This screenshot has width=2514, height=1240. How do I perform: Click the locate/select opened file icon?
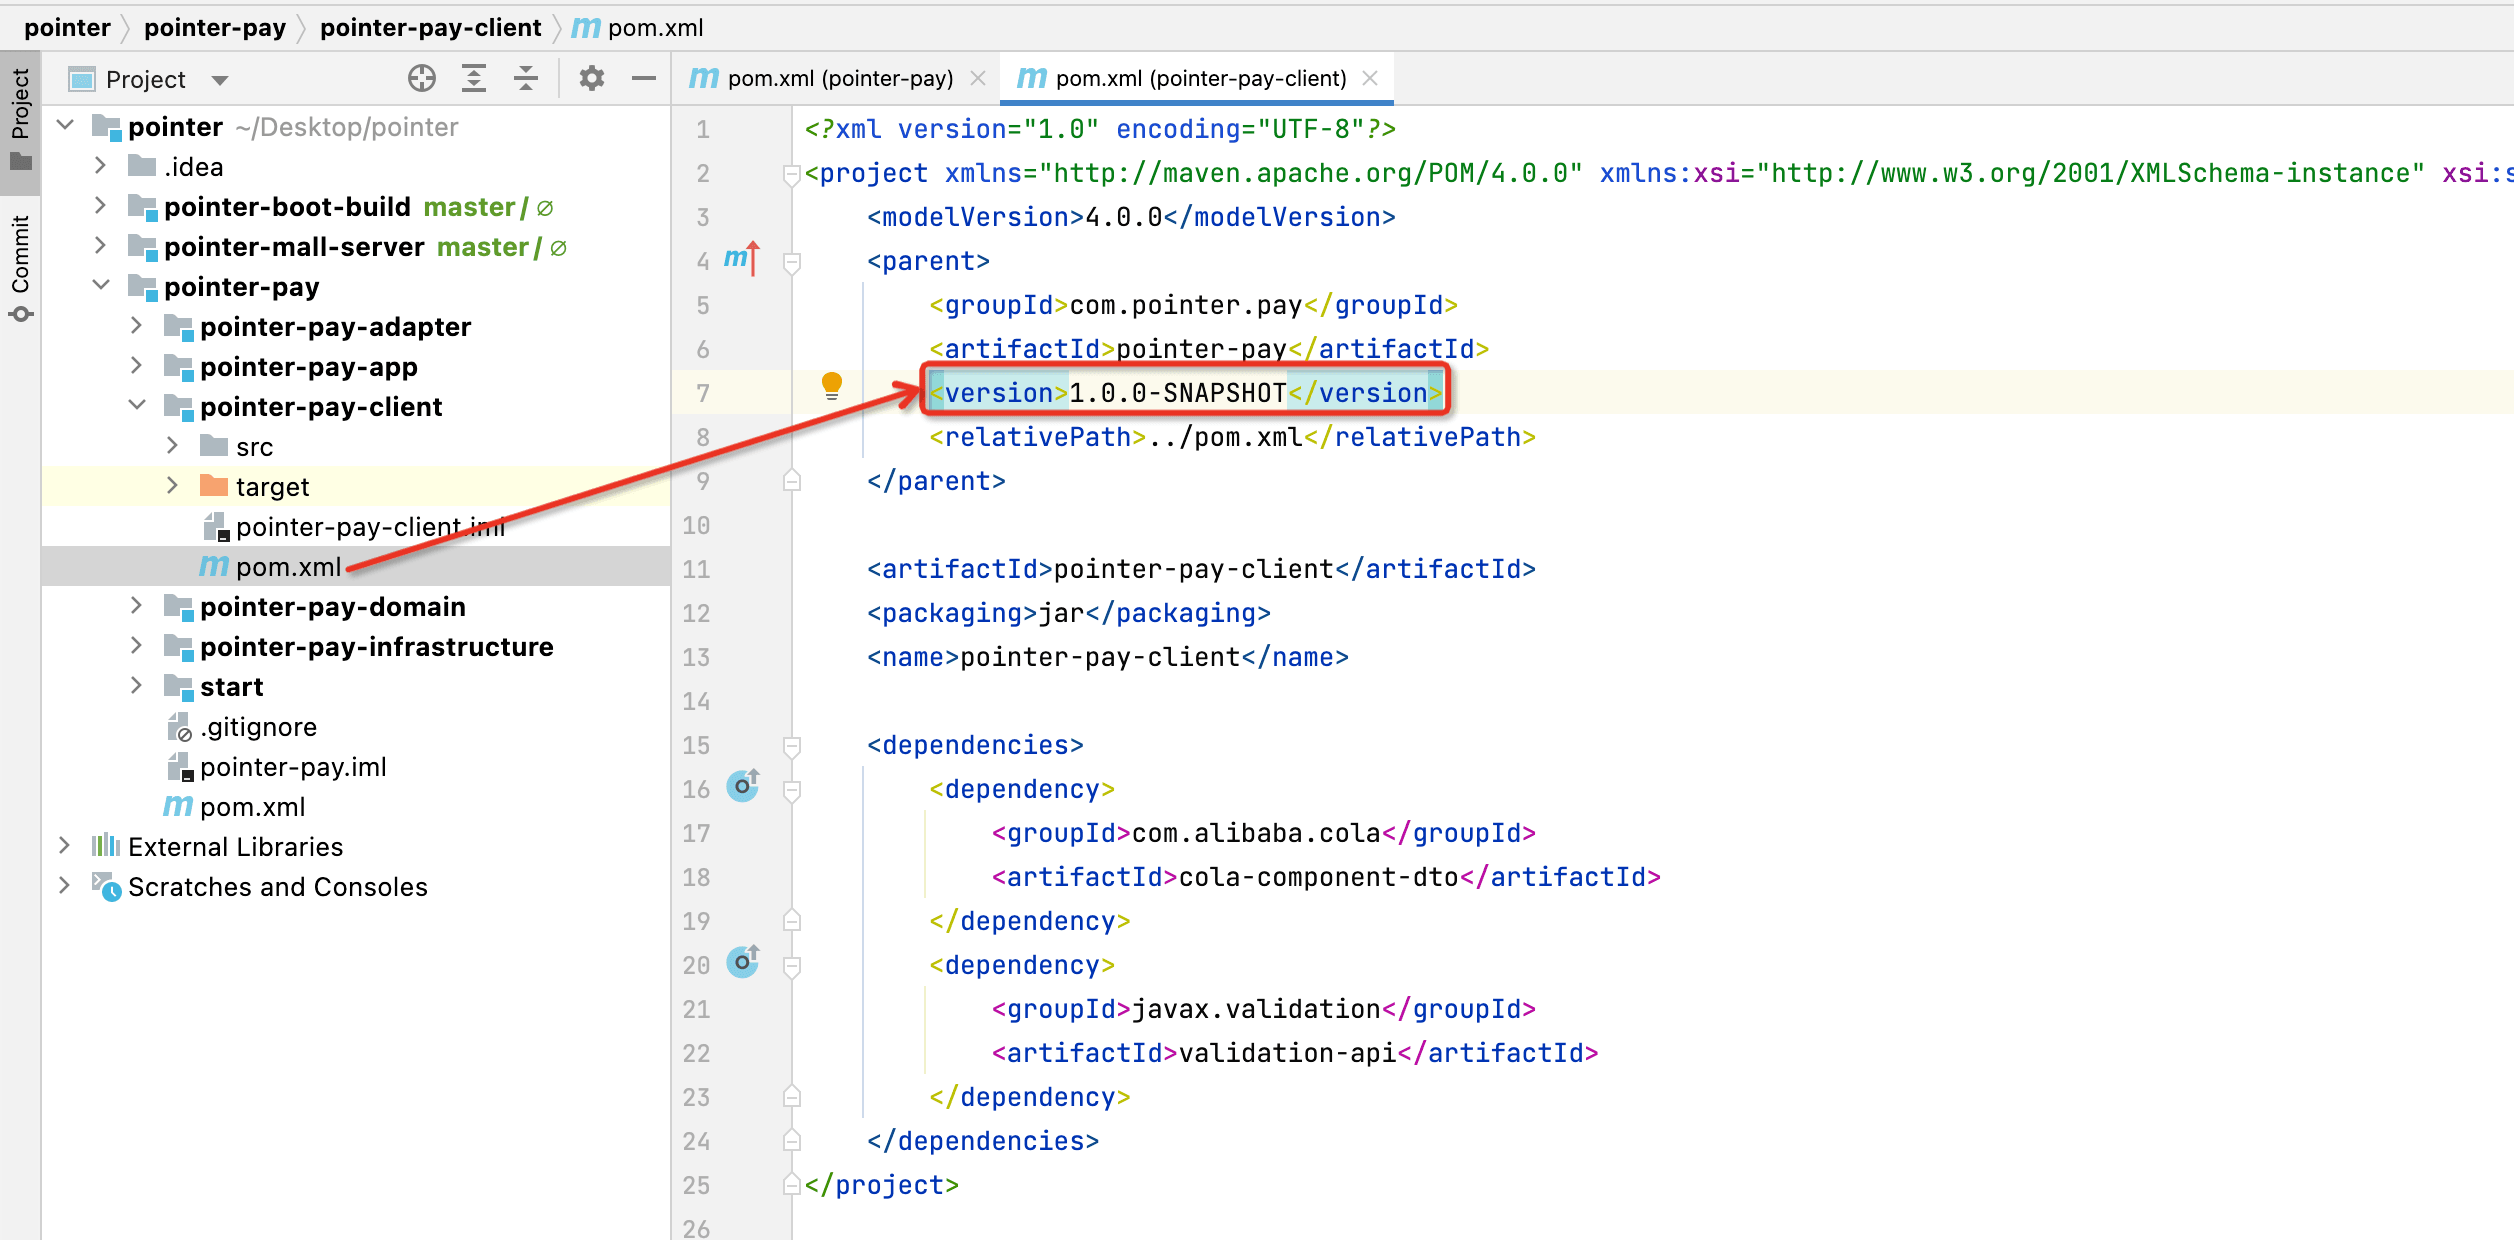(422, 78)
